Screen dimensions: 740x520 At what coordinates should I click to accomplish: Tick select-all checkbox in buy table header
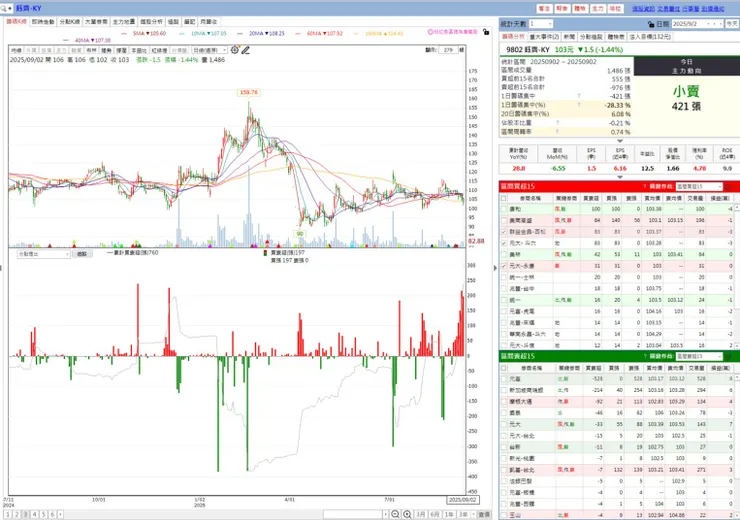tap(504, 198)
